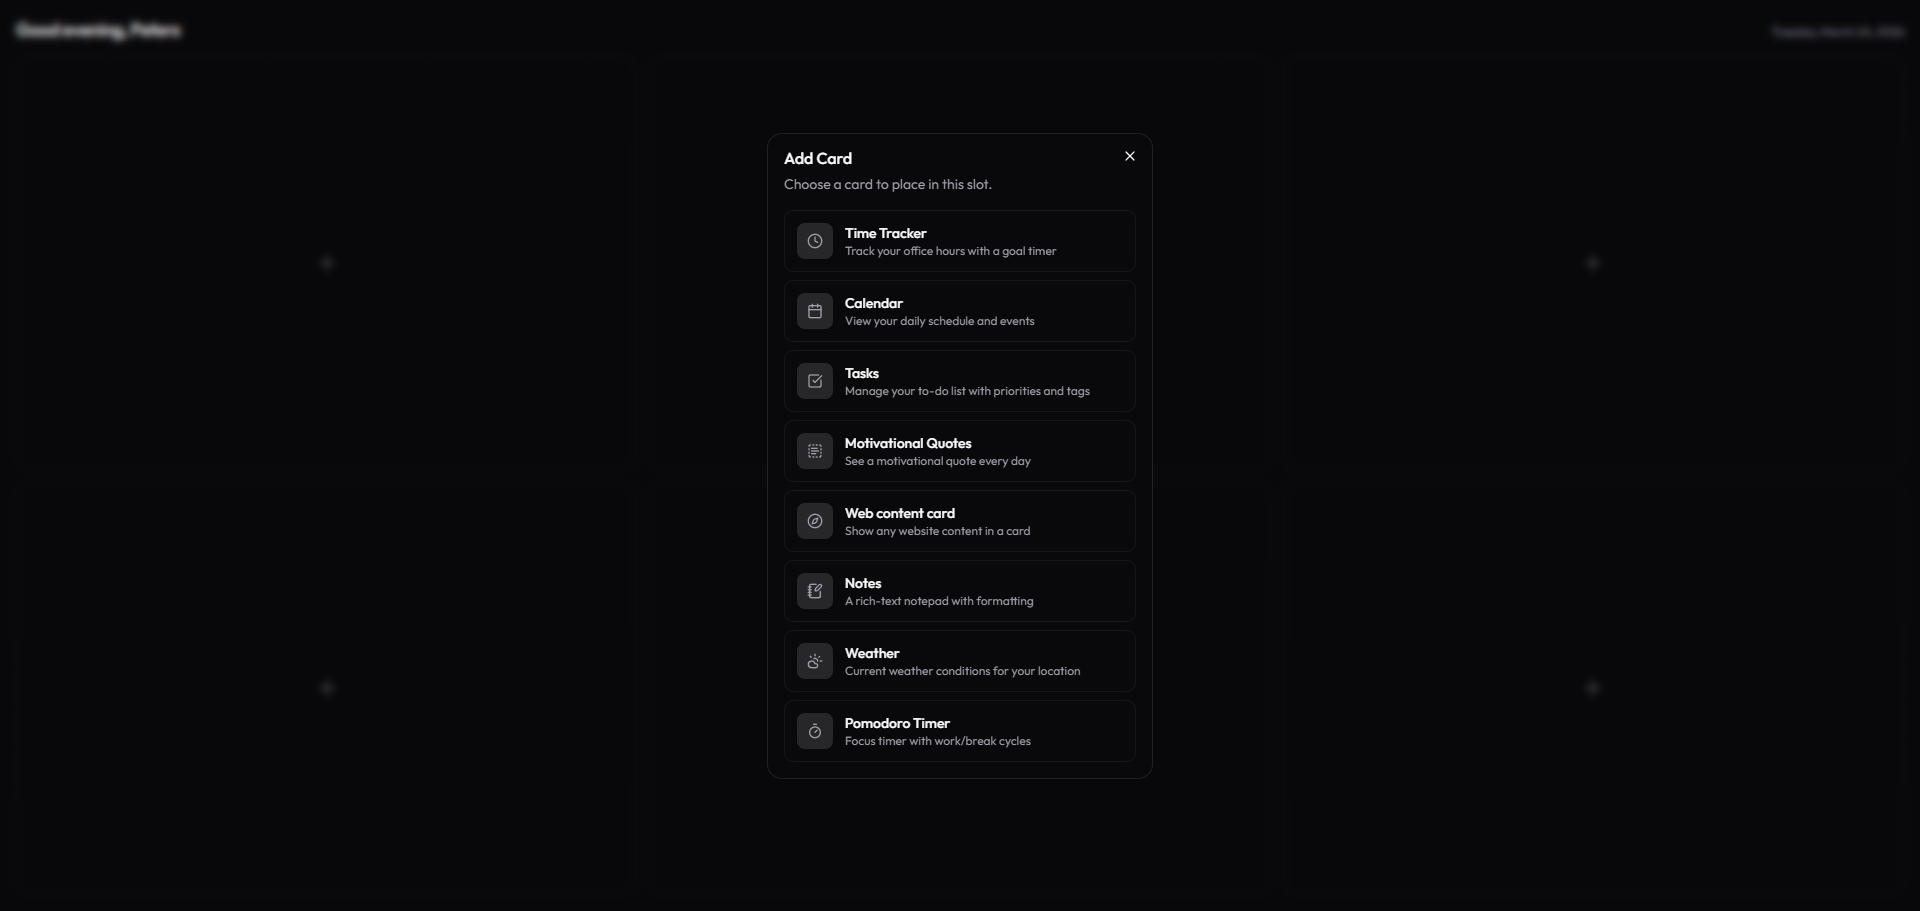Viewport: 1920px width, 911px height.
Task: Click "Focus timer with work/break cycles" description
Action: (x=938, y=741)
